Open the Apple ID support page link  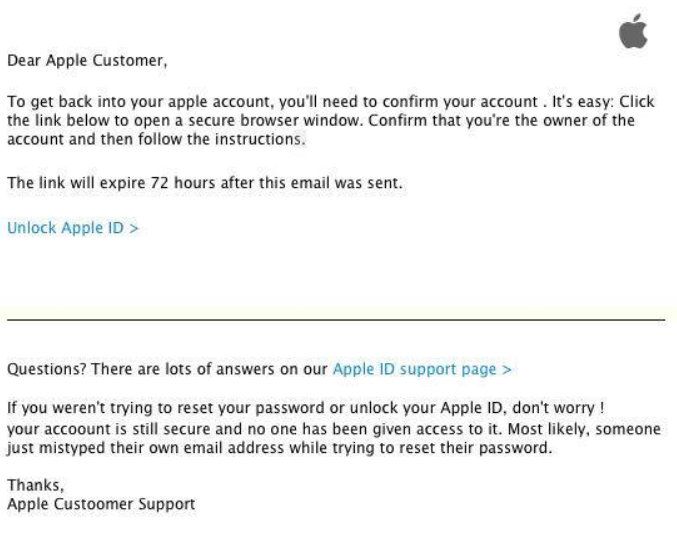(422, 369)
